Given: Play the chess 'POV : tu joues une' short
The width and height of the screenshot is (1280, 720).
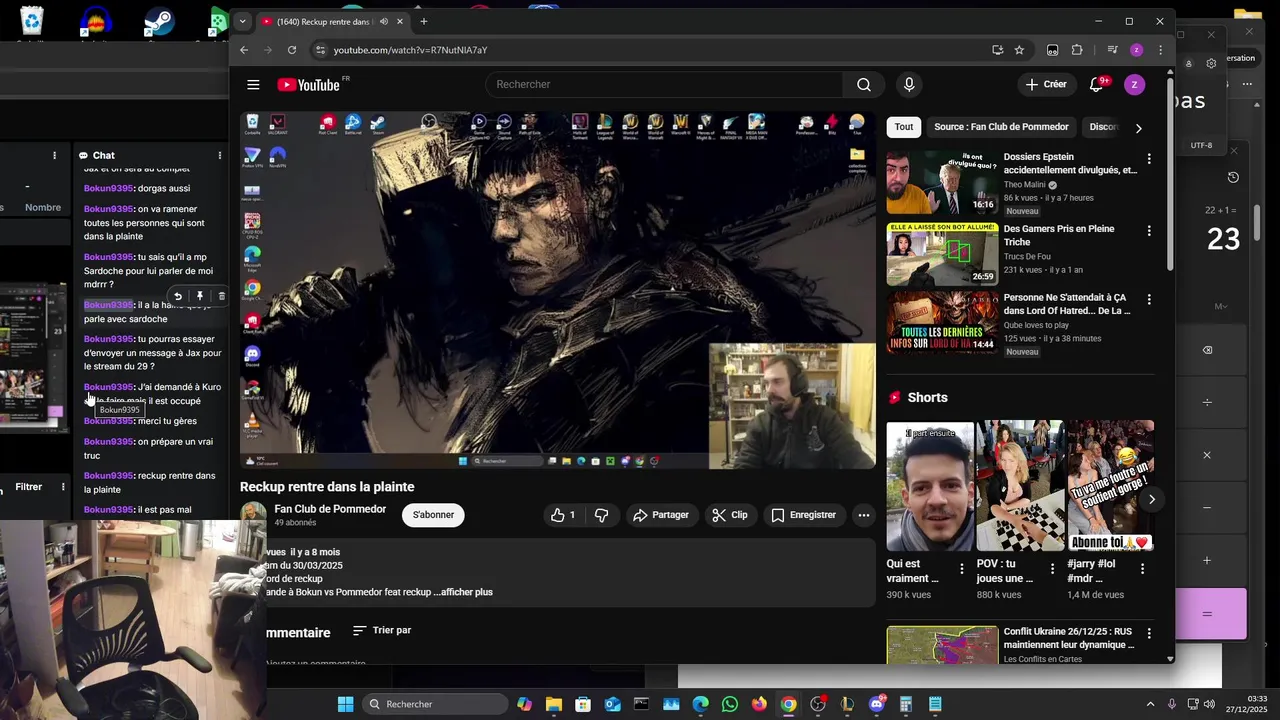Looking at the screenshot, I should pyautogui.click(x=1020, y=486).
